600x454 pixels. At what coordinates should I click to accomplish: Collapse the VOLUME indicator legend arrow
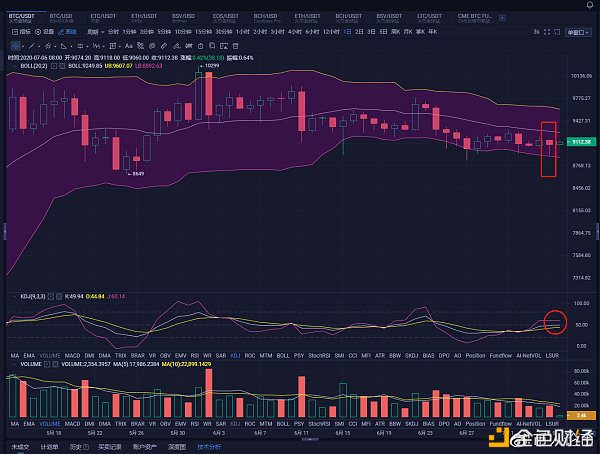(x=14, y=364)
